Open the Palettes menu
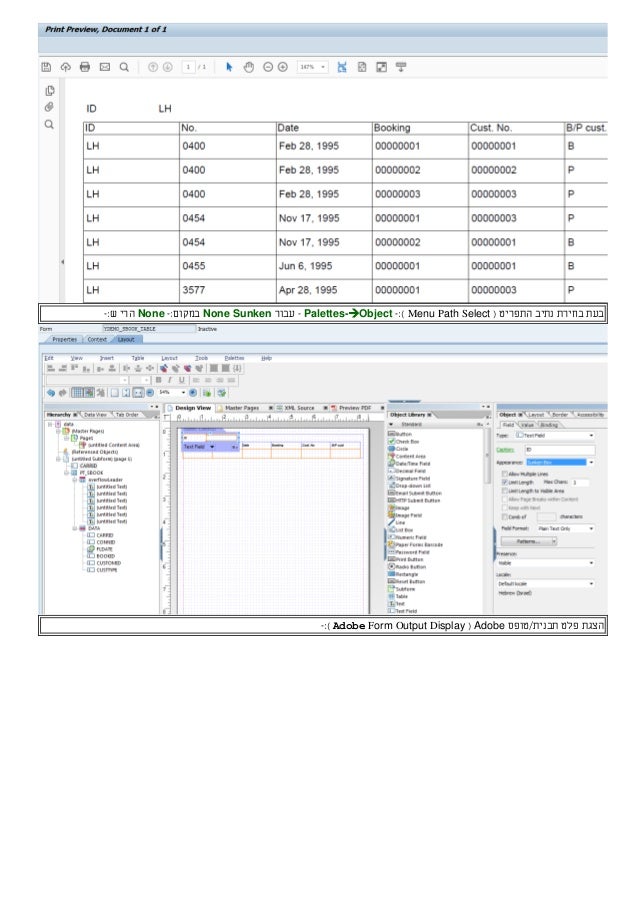This screenshot has width=638, height=903. [x=233, y=356]
